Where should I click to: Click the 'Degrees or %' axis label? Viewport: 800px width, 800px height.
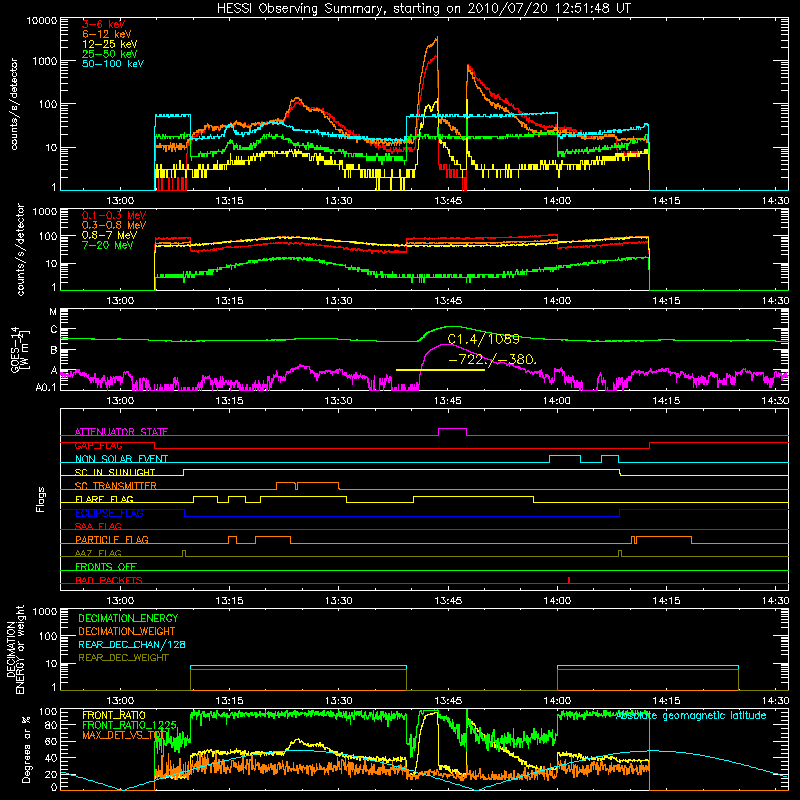26,750
